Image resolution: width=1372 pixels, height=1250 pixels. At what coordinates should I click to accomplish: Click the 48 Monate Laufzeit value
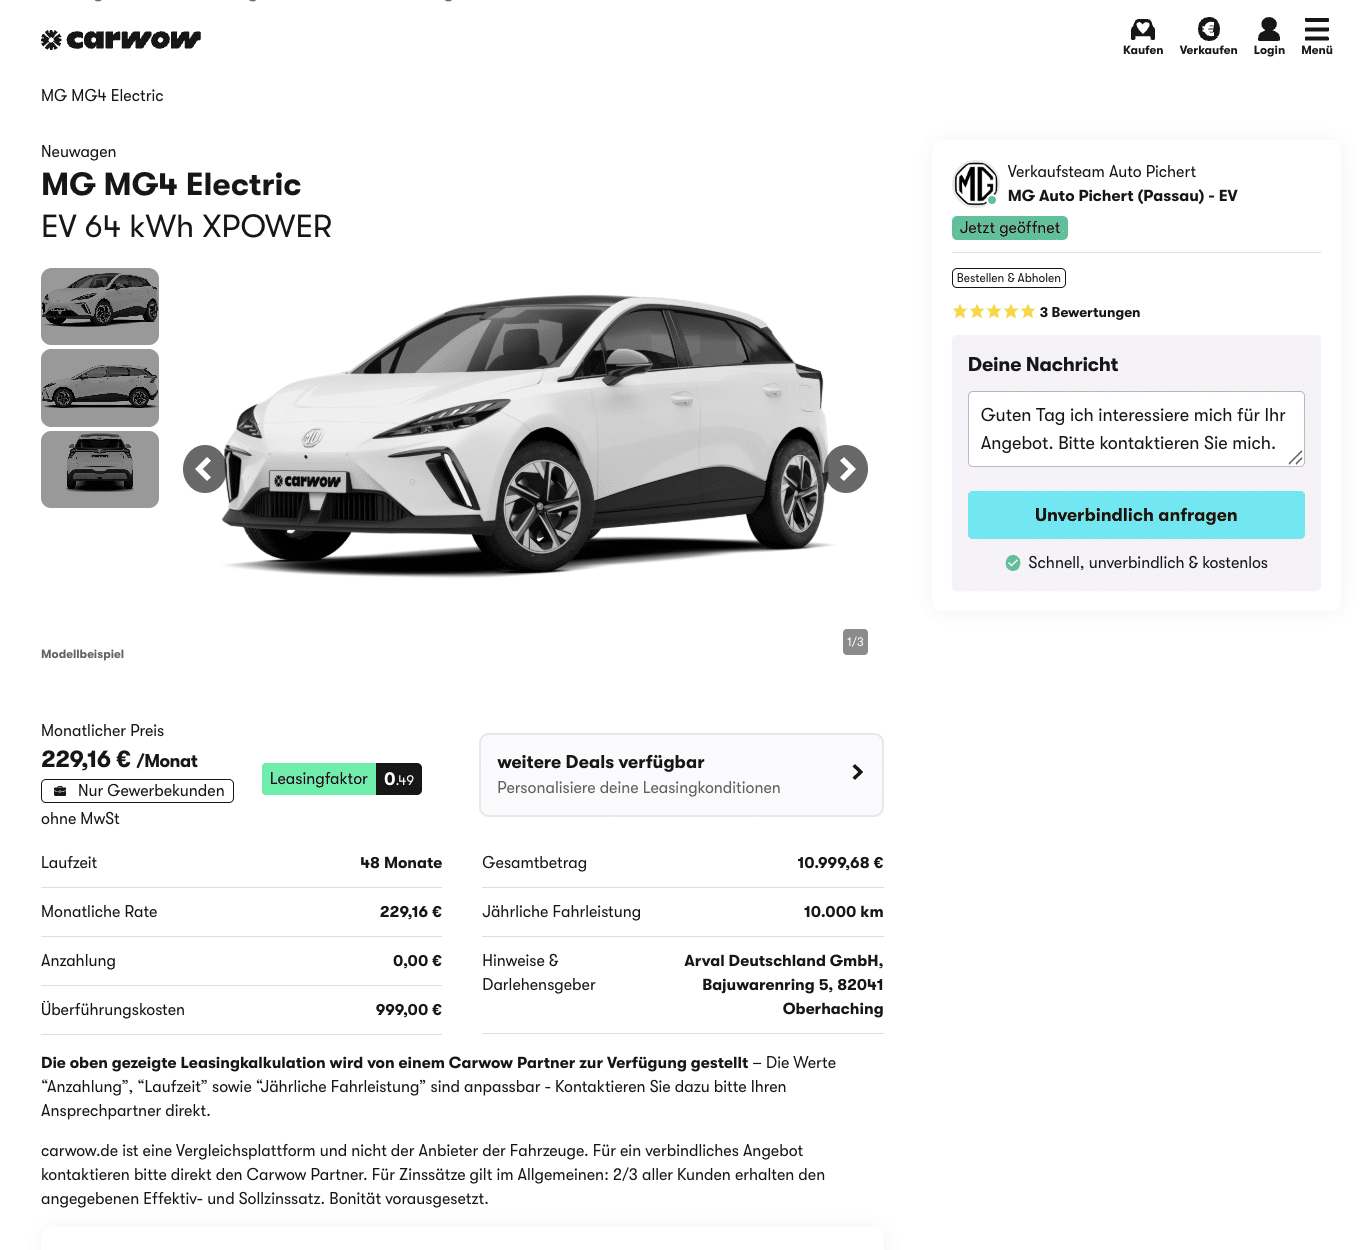click(401, 863)
